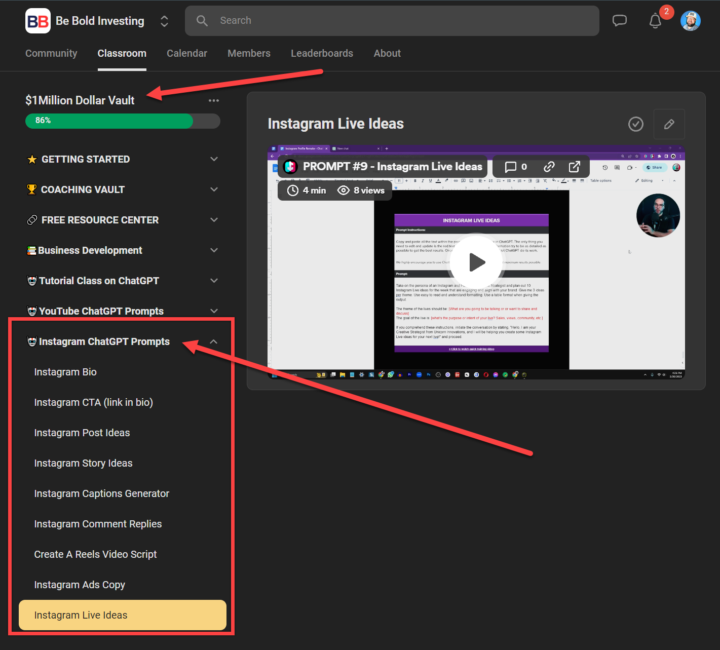This screenshot has height=650, width=720.
Task: Mark the lesson complete with the checkmark circle
Action: point(635,124)
